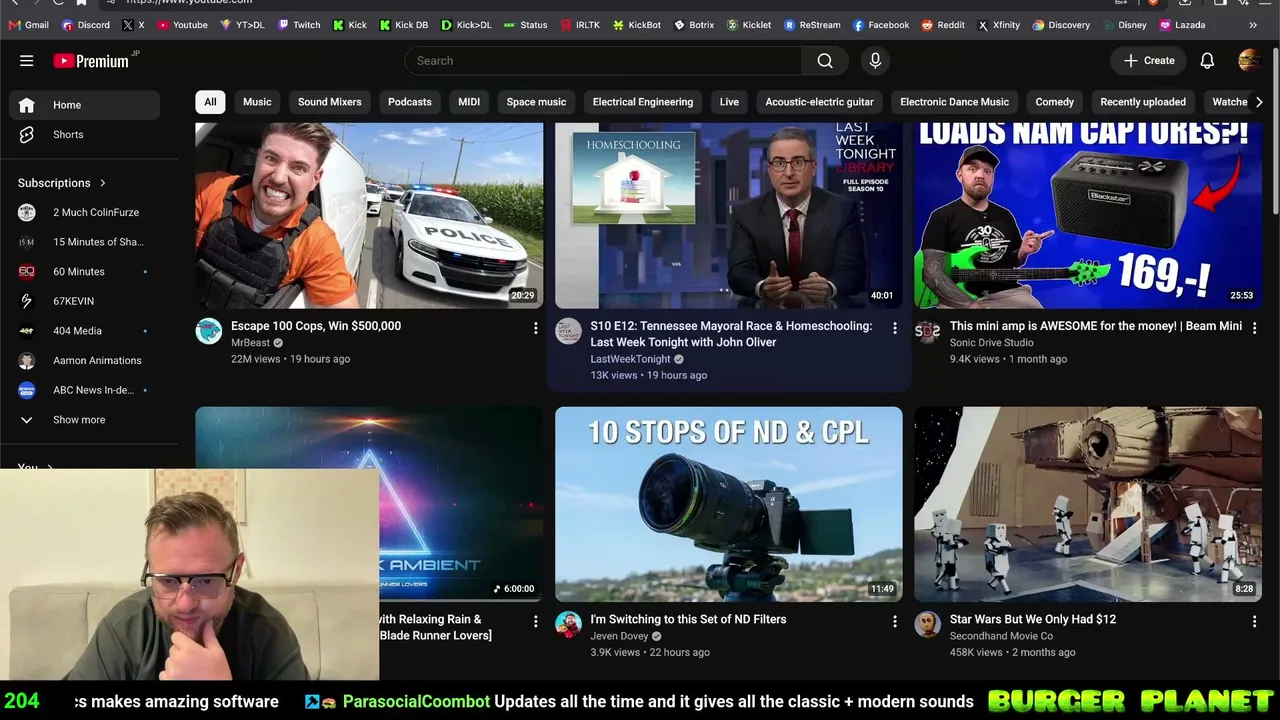
Task: Select the Electrical Engineering chip
Action: (643, 102)
